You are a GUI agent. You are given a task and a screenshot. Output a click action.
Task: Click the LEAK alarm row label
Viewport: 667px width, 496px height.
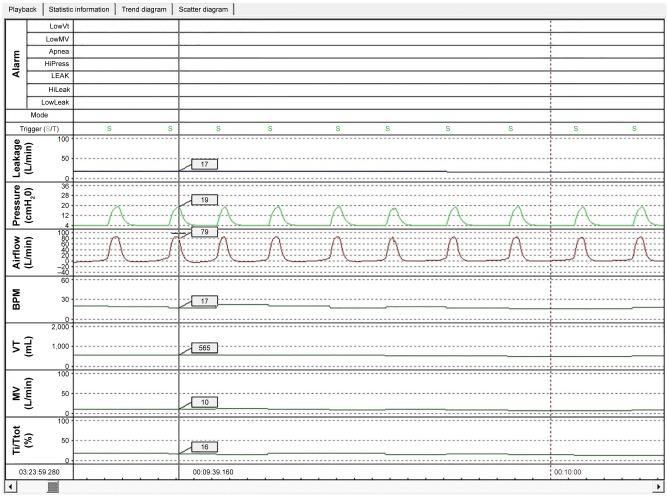[x=60, y=76]
